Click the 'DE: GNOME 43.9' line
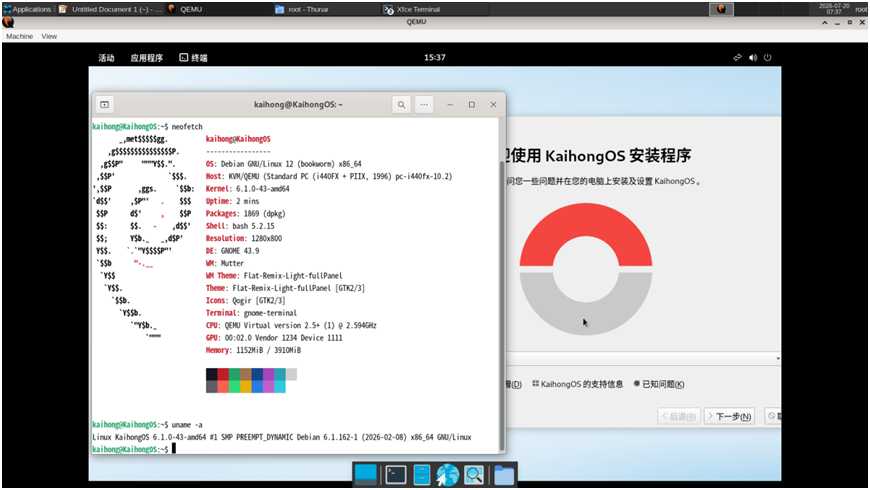This screenshot has height=490, width=870. coord(232,251)
